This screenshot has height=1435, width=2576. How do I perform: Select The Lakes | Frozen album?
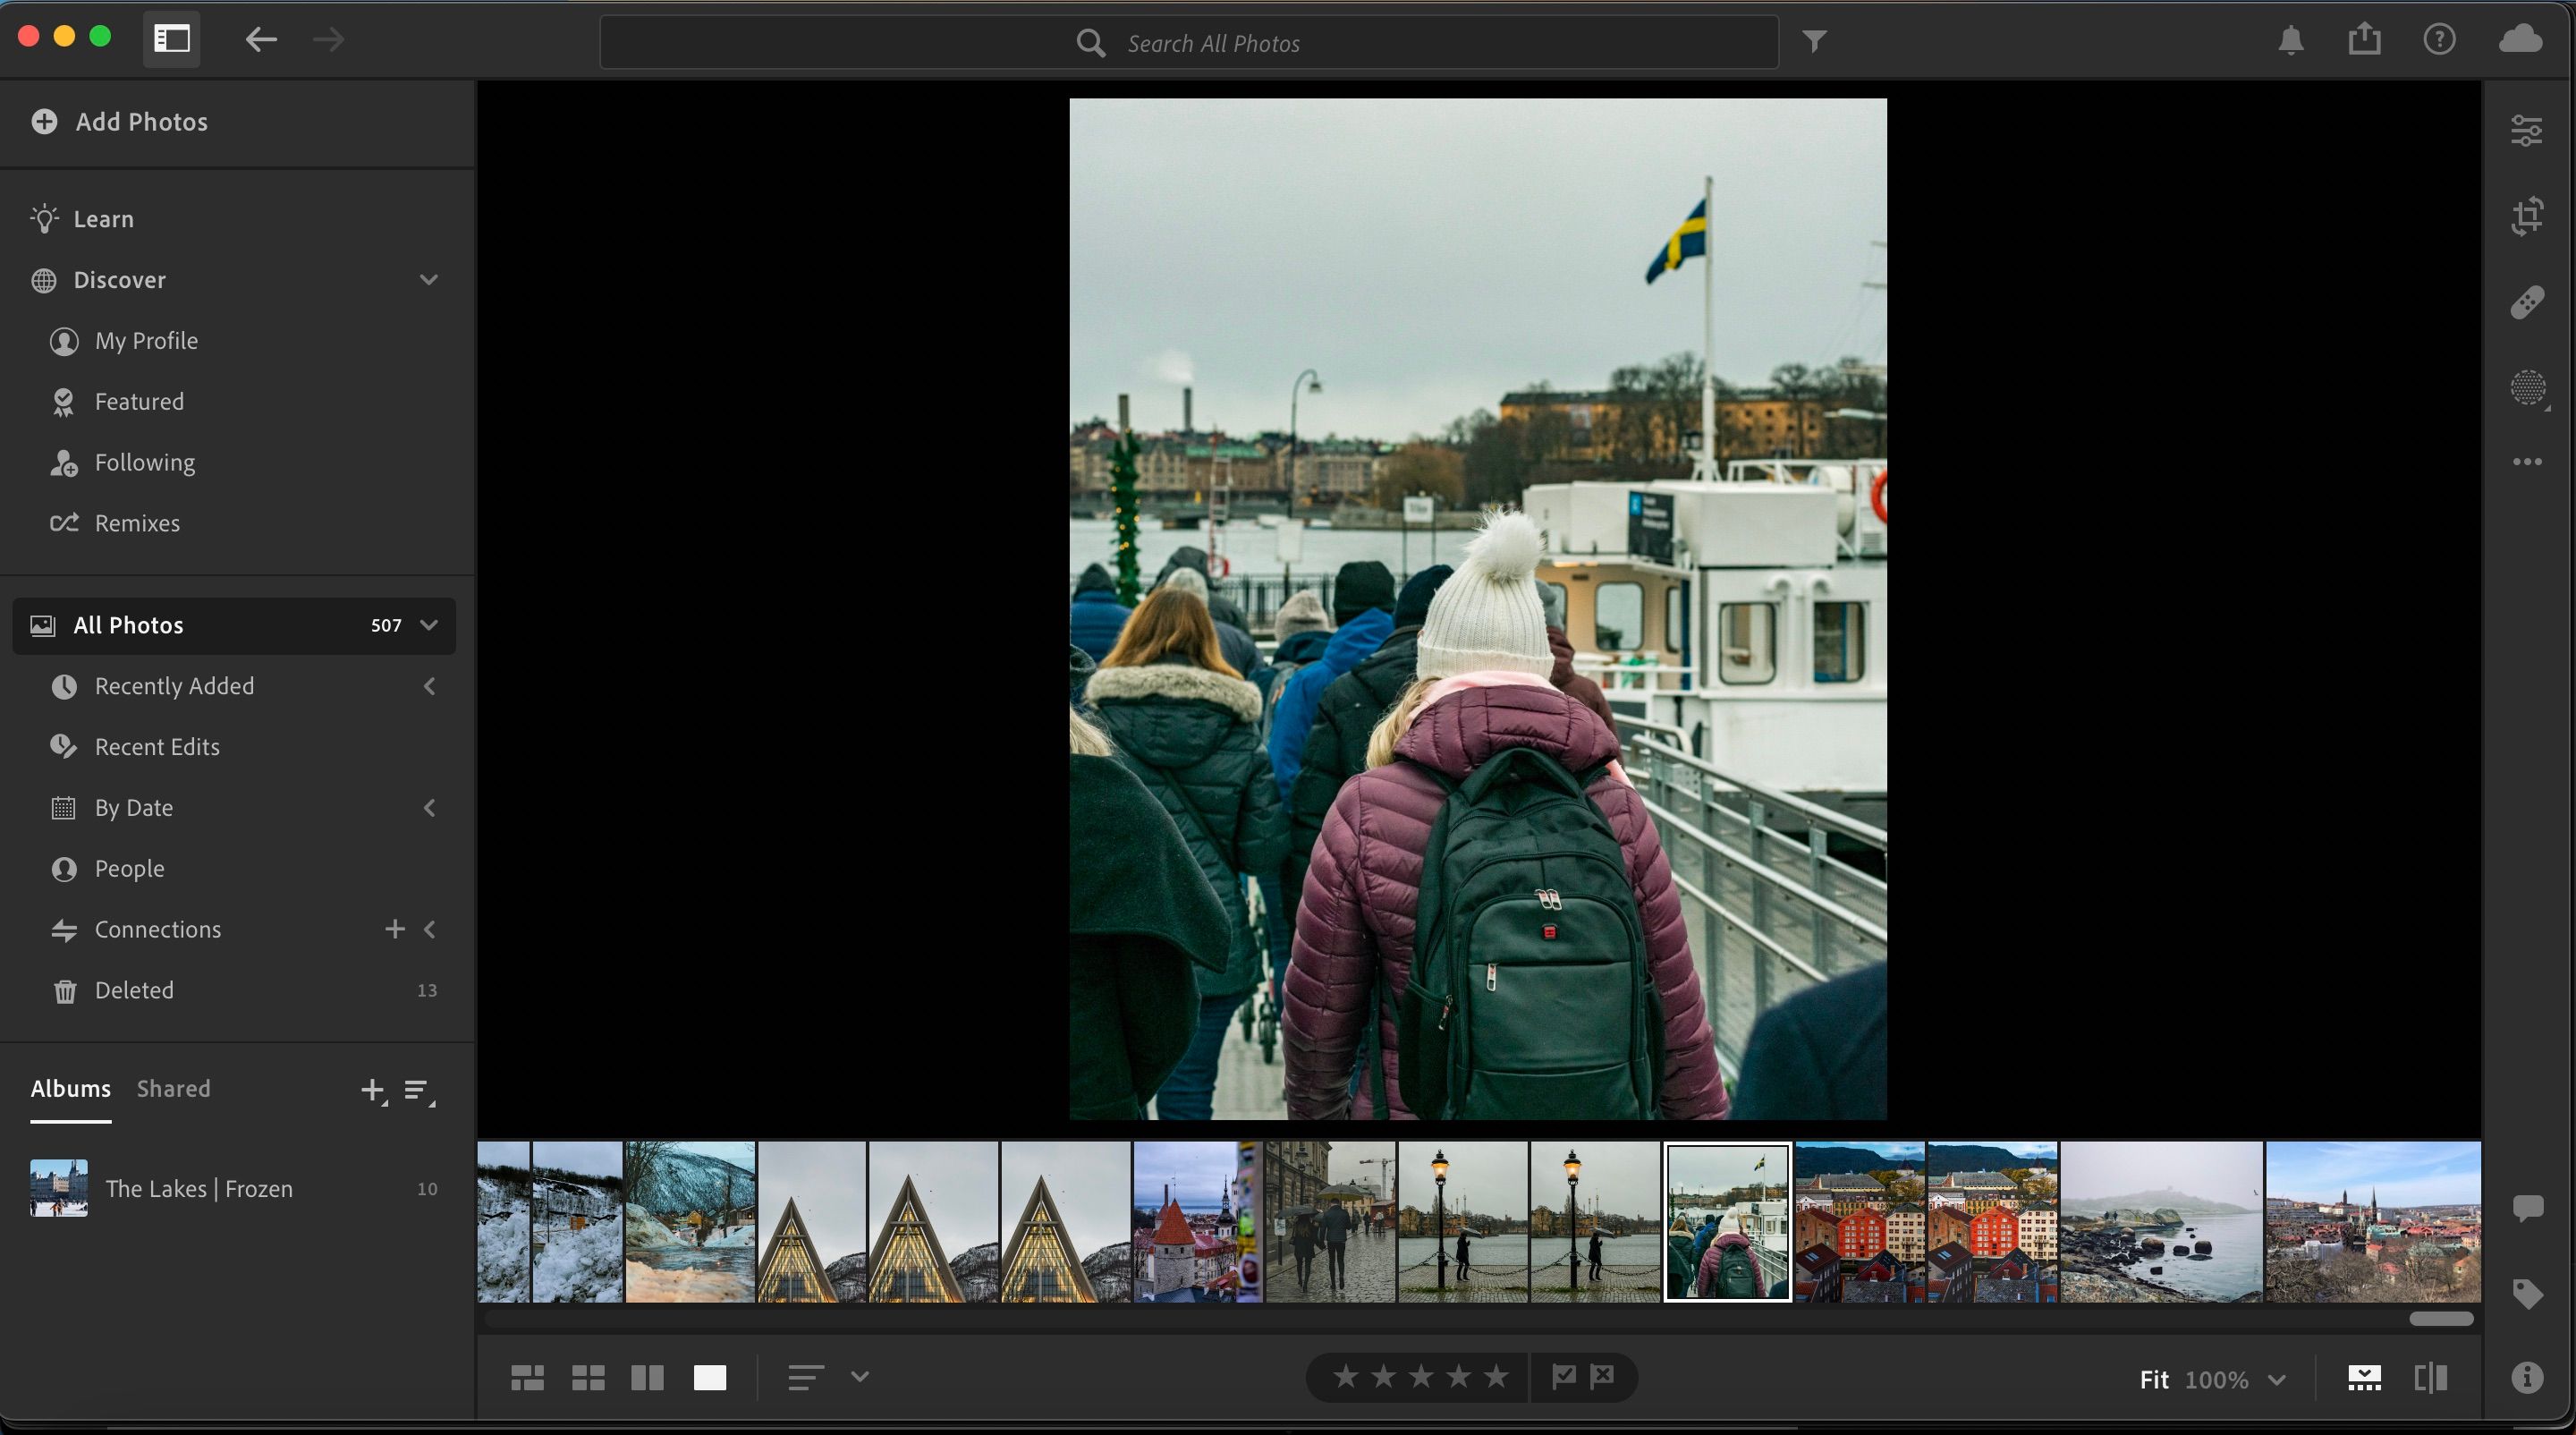pyautogui.click(x=200, y=1188)
